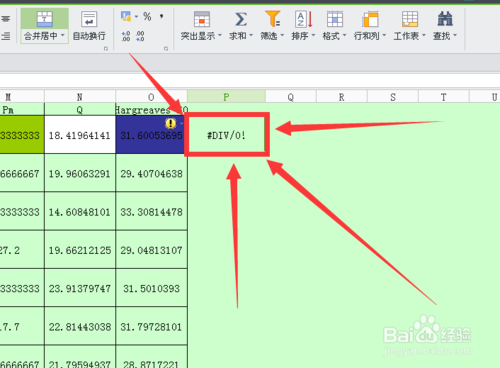Viewport: 500px width, 368px height.
Task: Click the 查找 find binoculars icon
Action: [x=445, y=19]
